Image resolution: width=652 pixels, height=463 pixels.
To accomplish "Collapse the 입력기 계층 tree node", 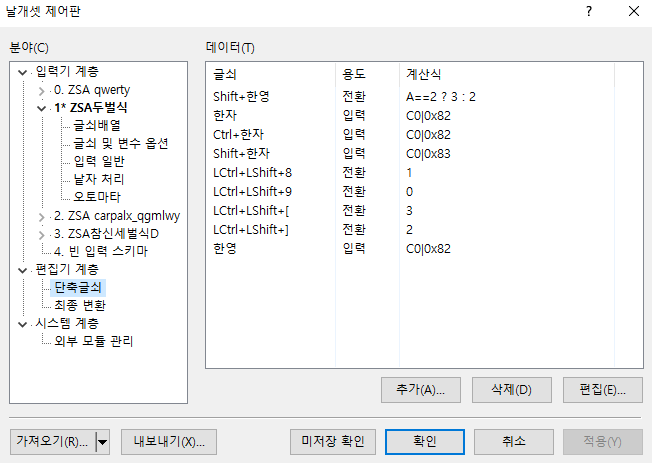I will pos(24,72).
